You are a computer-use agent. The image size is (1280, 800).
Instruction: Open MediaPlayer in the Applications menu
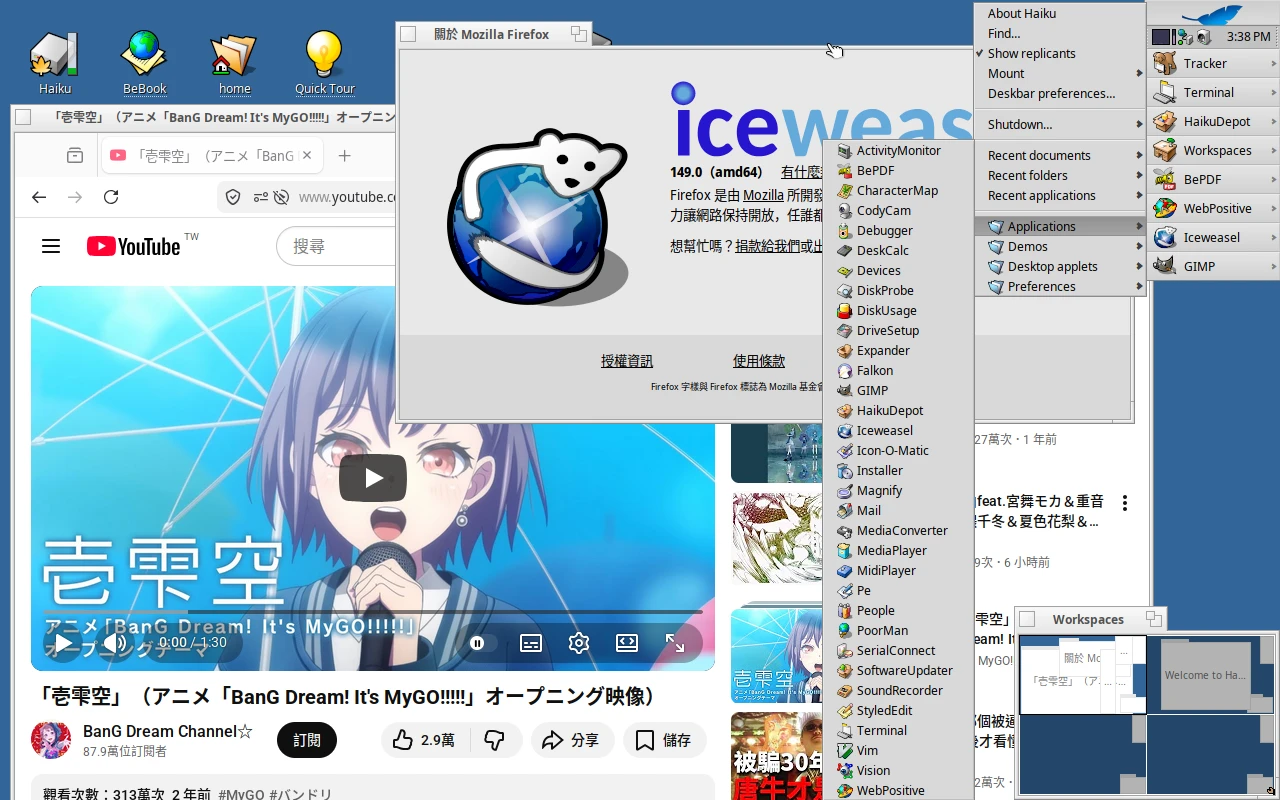(890, 550)
